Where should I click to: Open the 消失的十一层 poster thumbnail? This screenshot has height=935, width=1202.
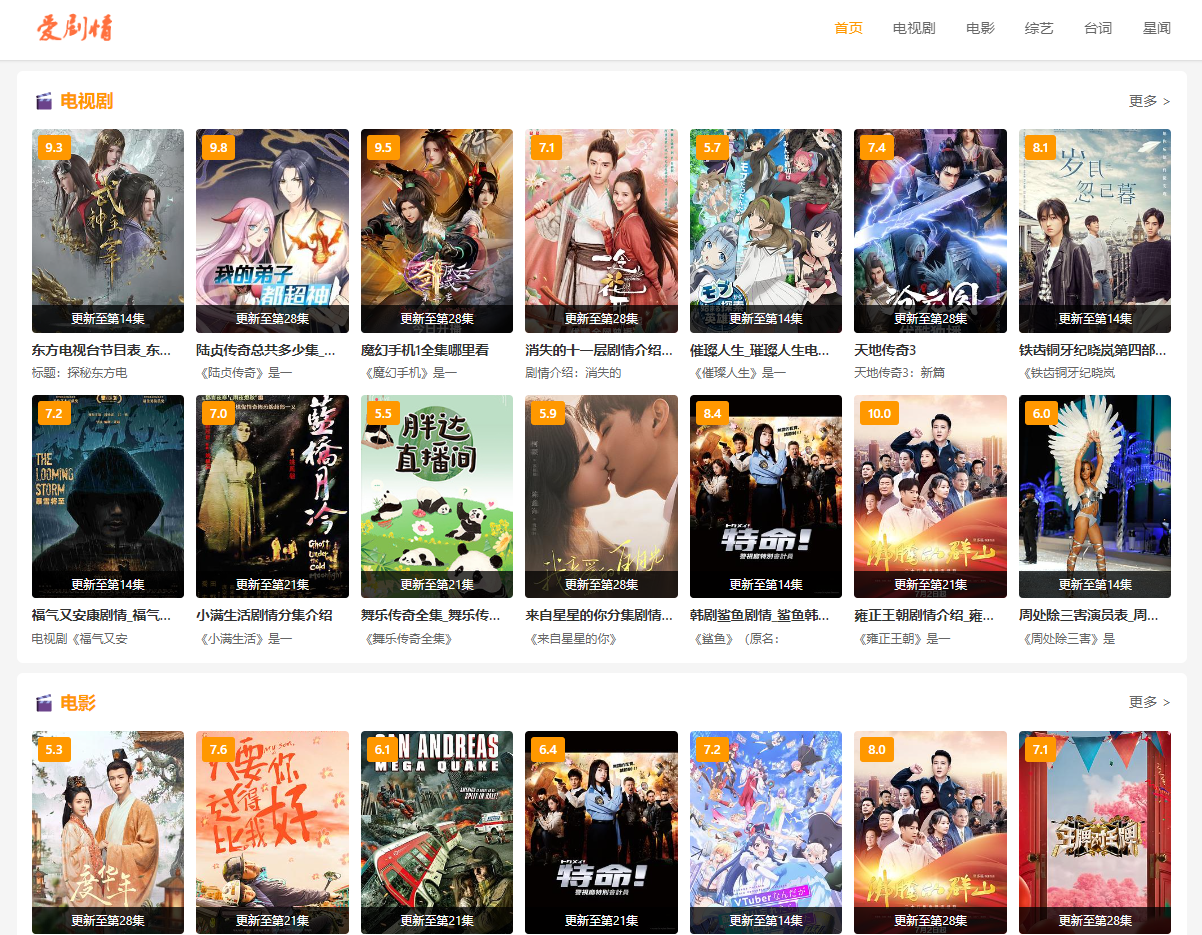click(601, 225)
